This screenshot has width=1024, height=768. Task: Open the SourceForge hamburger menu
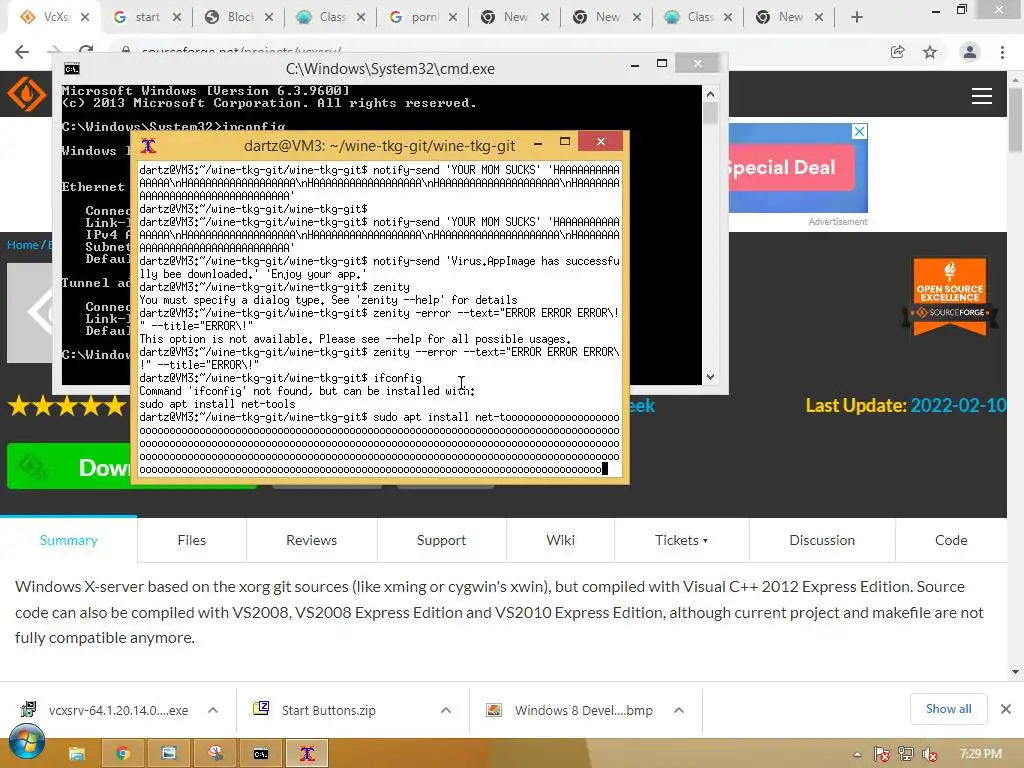(x=982, y=96)
